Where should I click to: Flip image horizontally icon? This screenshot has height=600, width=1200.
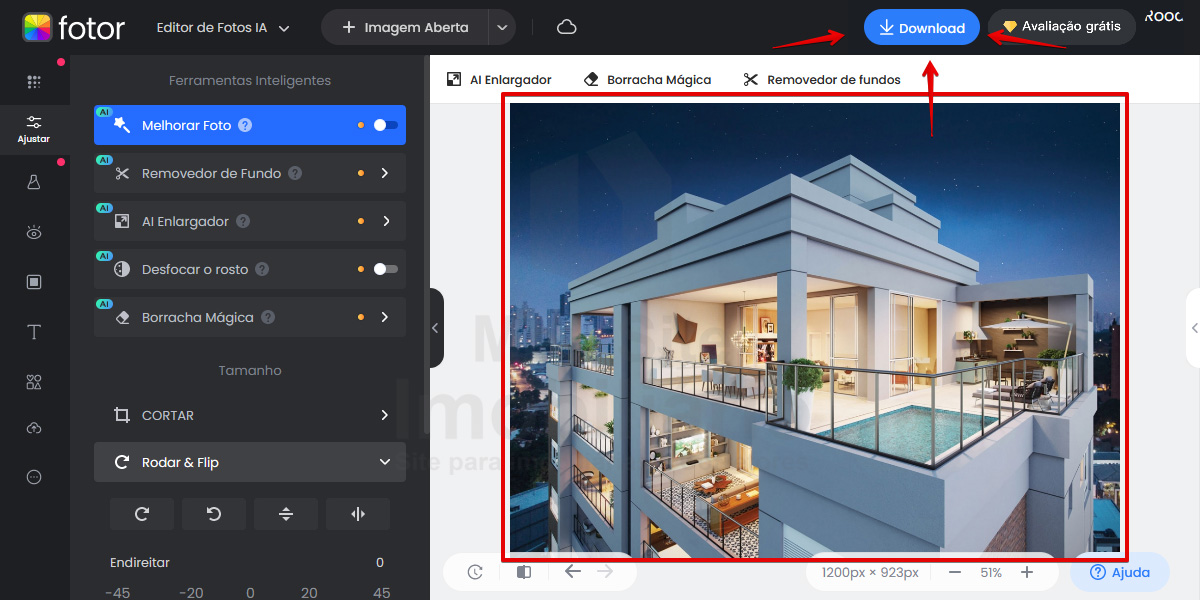click(x=358, y=514)
